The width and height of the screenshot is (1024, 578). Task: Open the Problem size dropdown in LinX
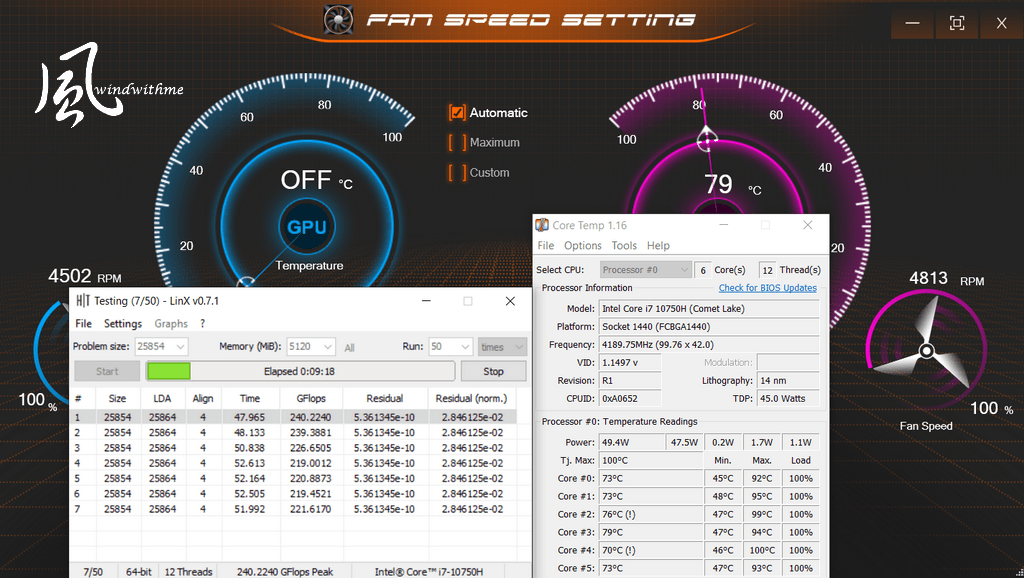pyautogui.click(x=161, y=346)
